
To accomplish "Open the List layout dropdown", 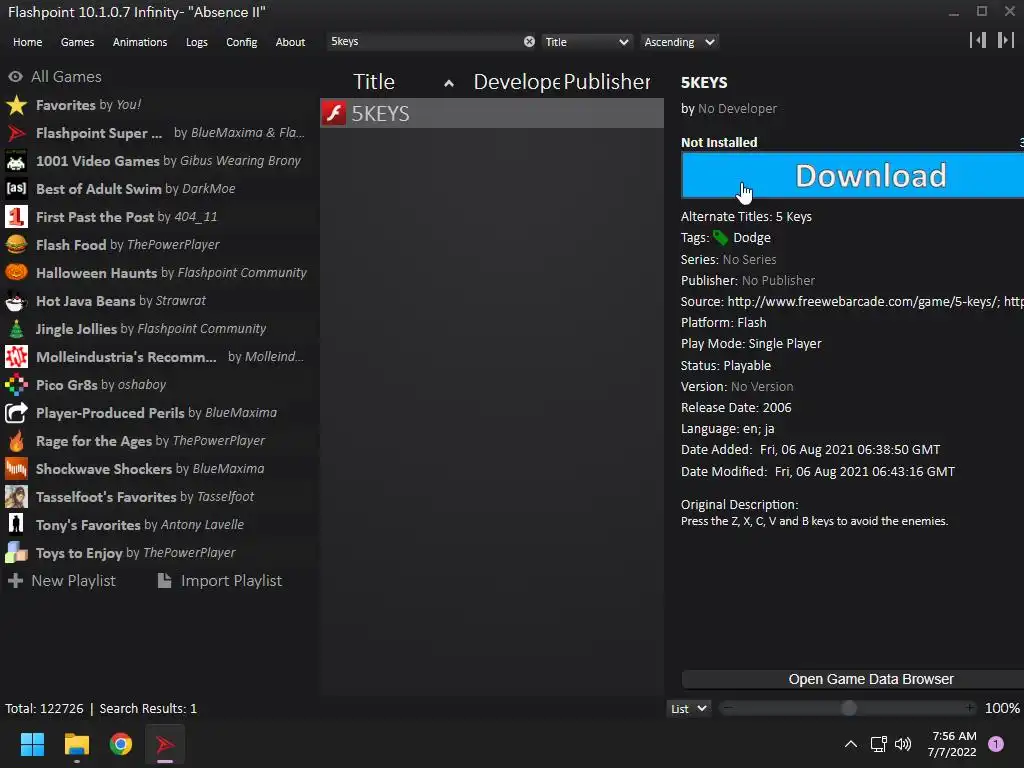I will point(688,709).
